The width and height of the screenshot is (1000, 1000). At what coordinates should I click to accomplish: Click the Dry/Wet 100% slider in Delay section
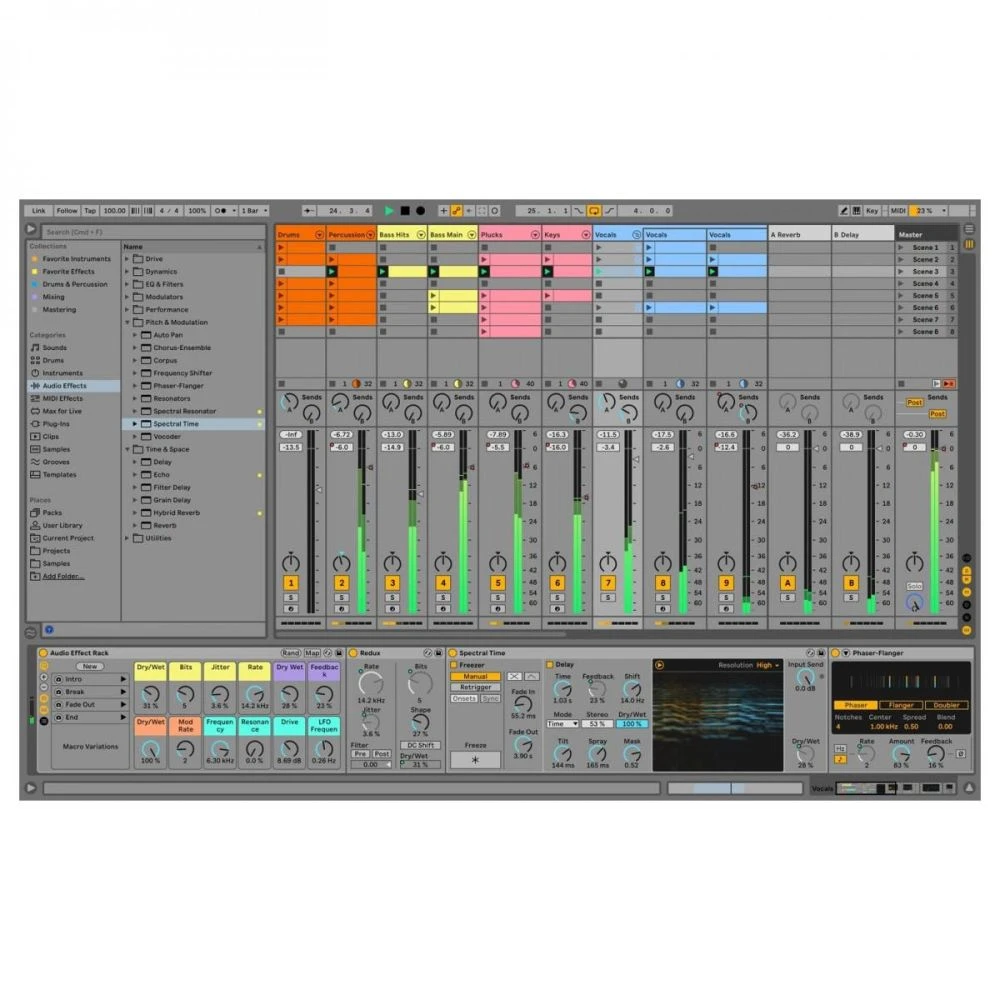(632, 724)
